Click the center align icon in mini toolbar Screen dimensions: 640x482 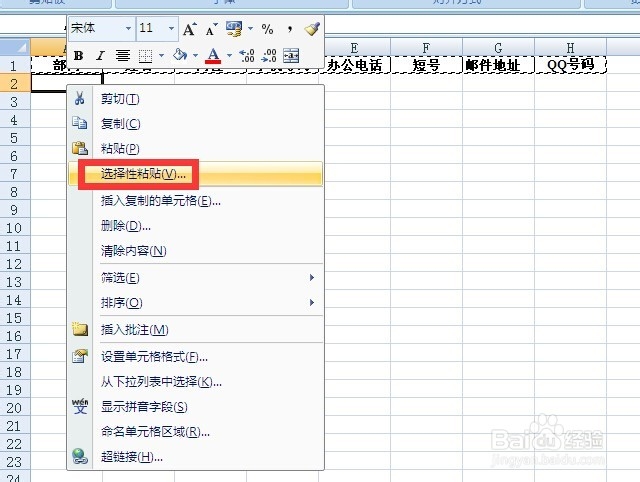pyautogui.click(x=122, y=55)
